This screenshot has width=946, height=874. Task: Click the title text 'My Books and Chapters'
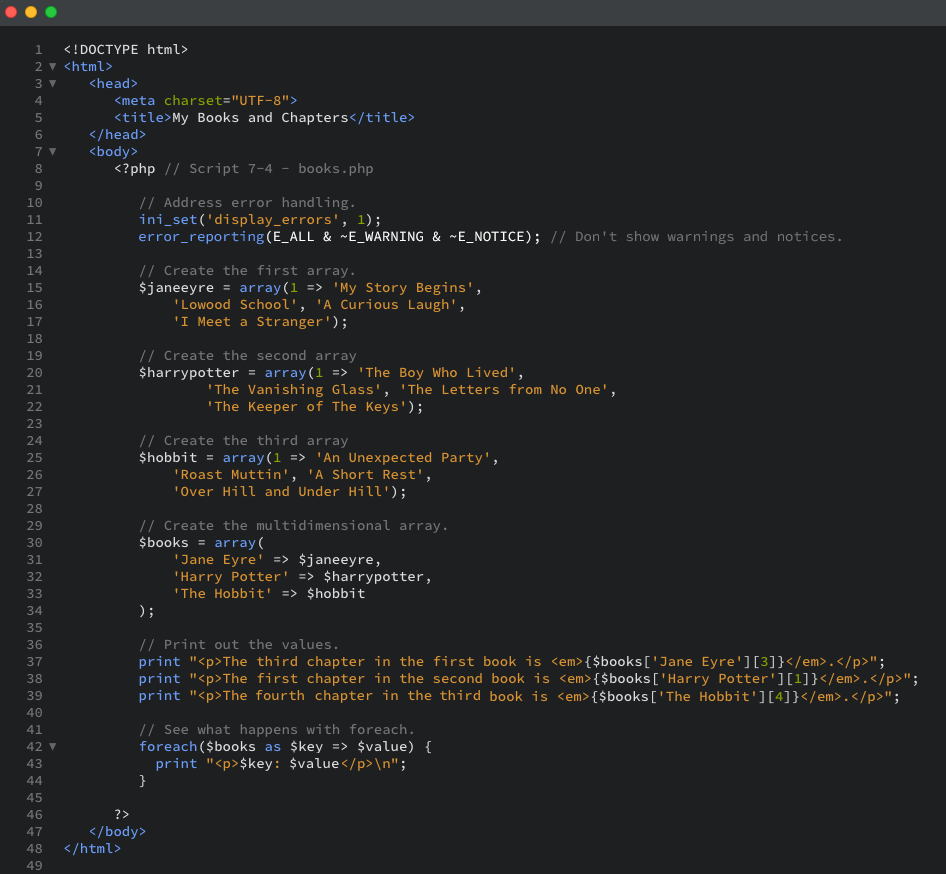[261, 118]
